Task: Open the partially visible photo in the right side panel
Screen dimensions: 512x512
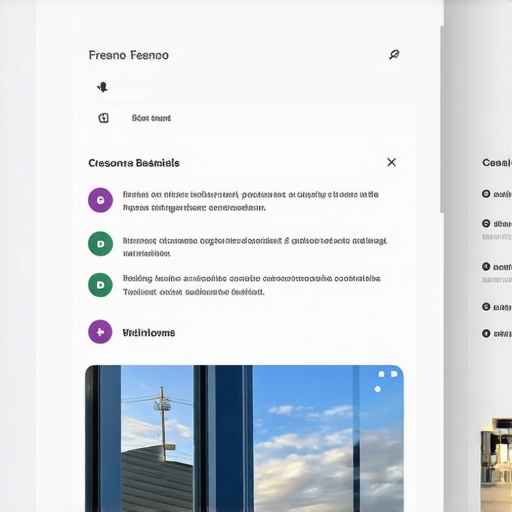Action: 496,465
